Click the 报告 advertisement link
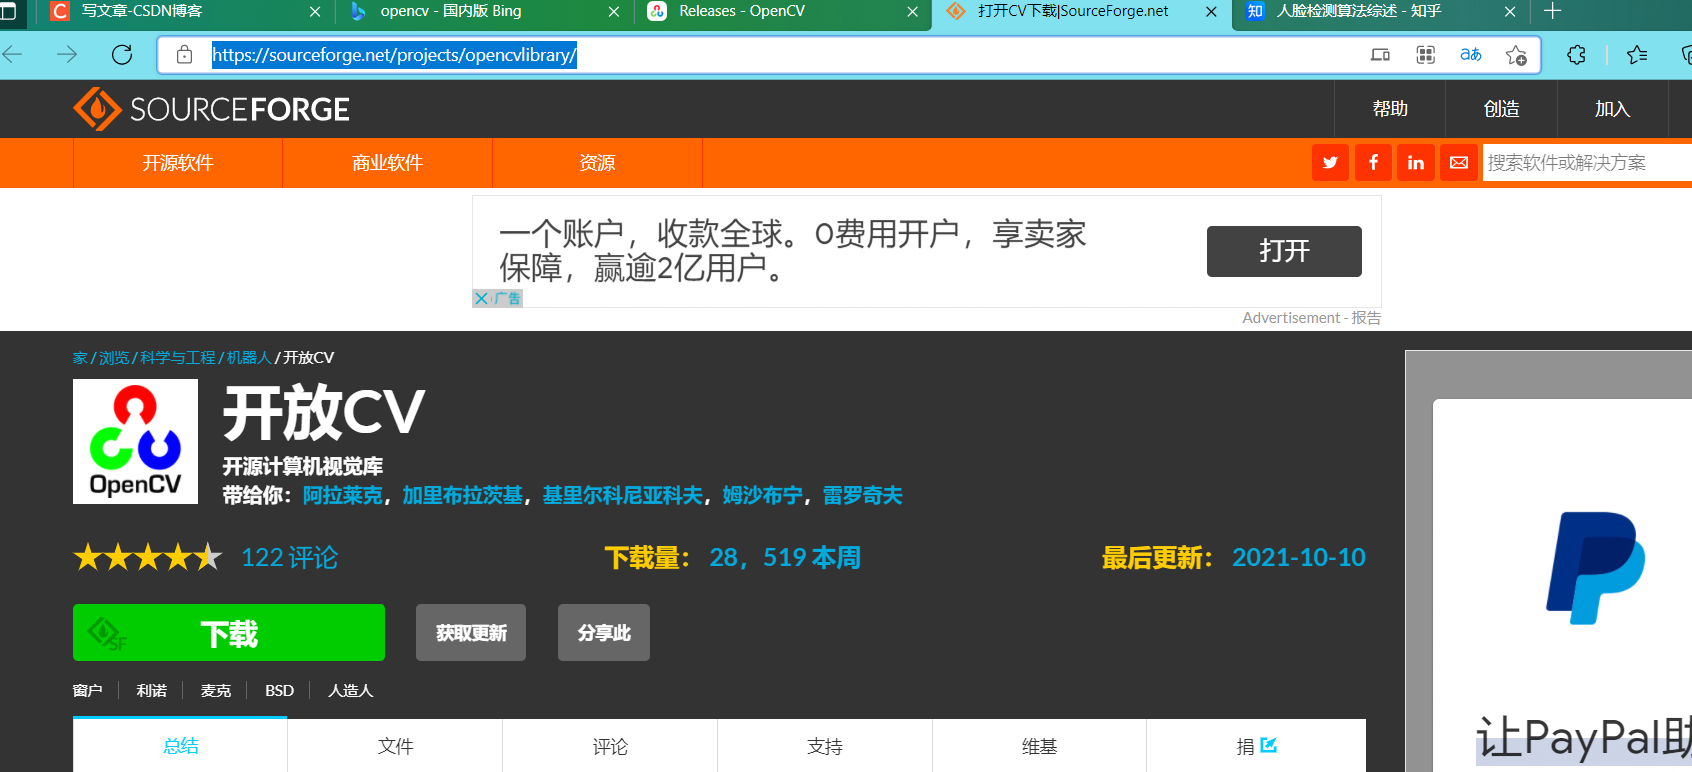 pos(1366,318)
